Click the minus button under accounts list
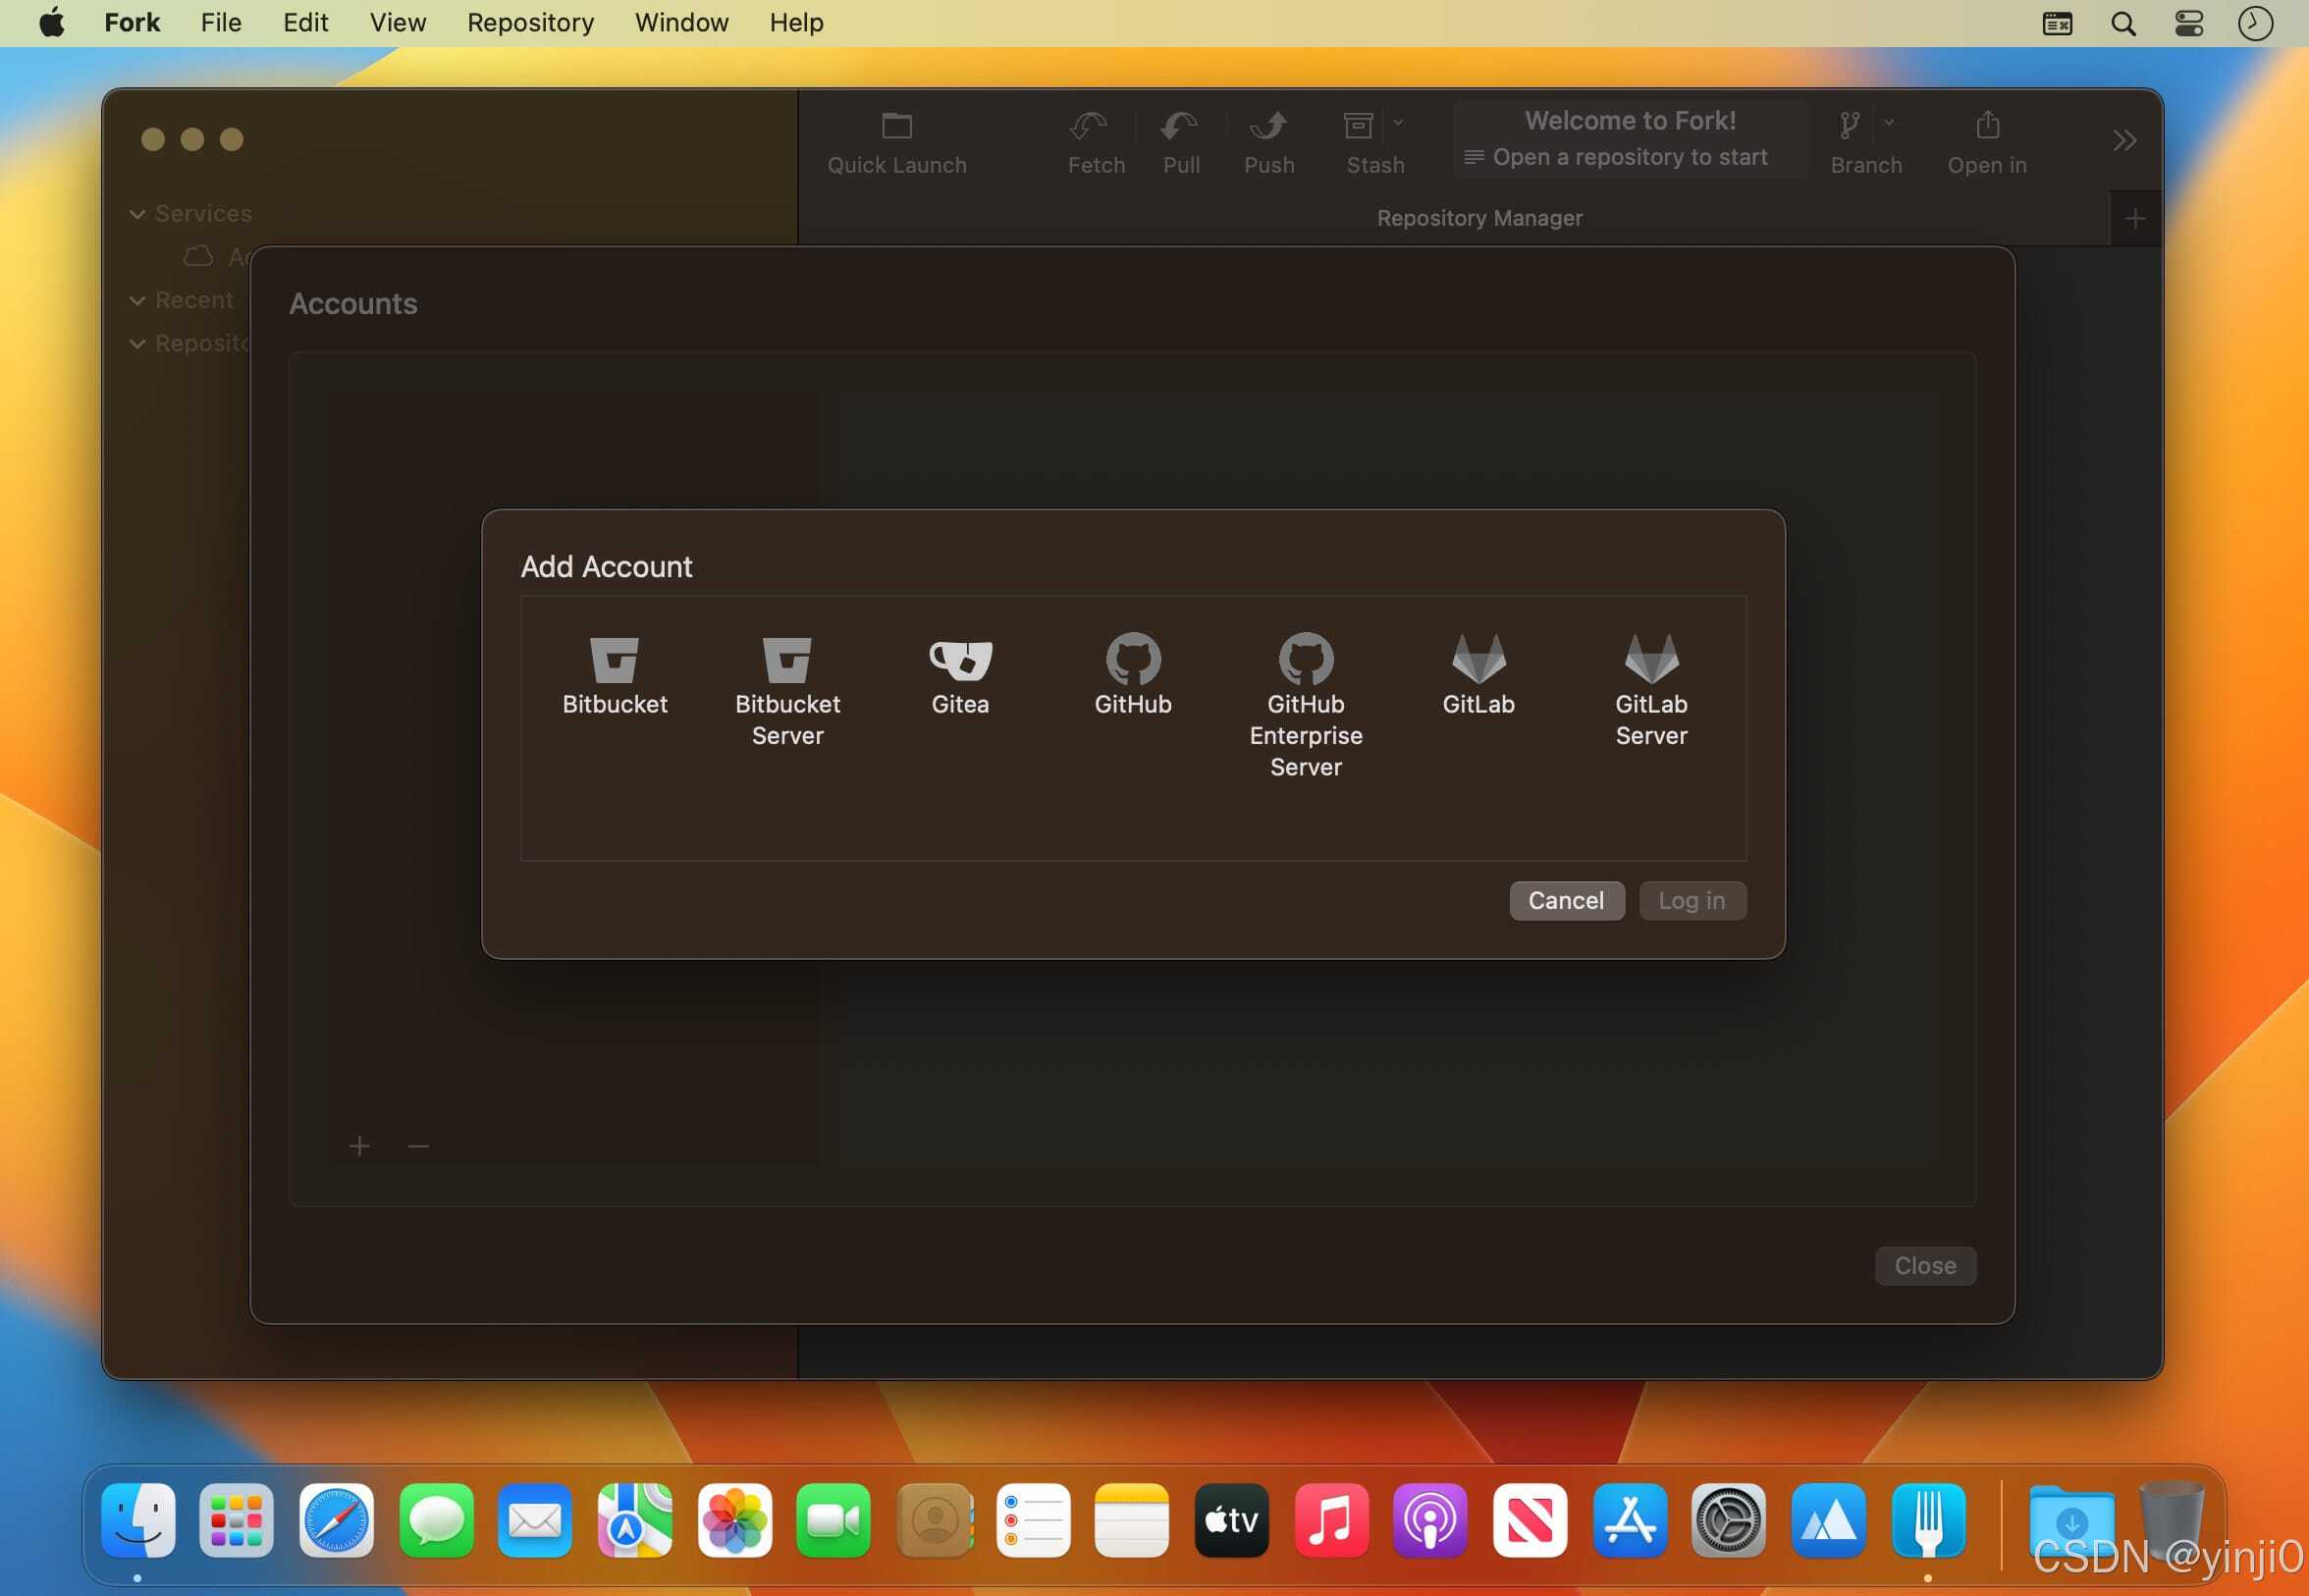This screenshot has height=1596, width=2309. 418,1145
